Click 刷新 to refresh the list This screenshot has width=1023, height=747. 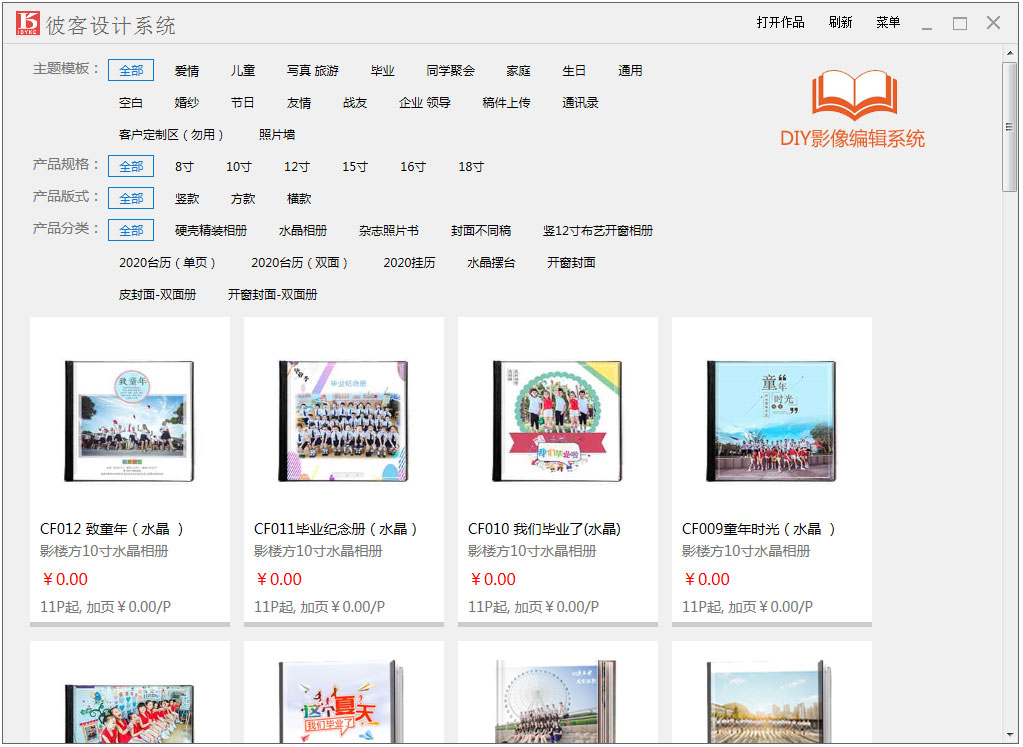tap(840, 23)
